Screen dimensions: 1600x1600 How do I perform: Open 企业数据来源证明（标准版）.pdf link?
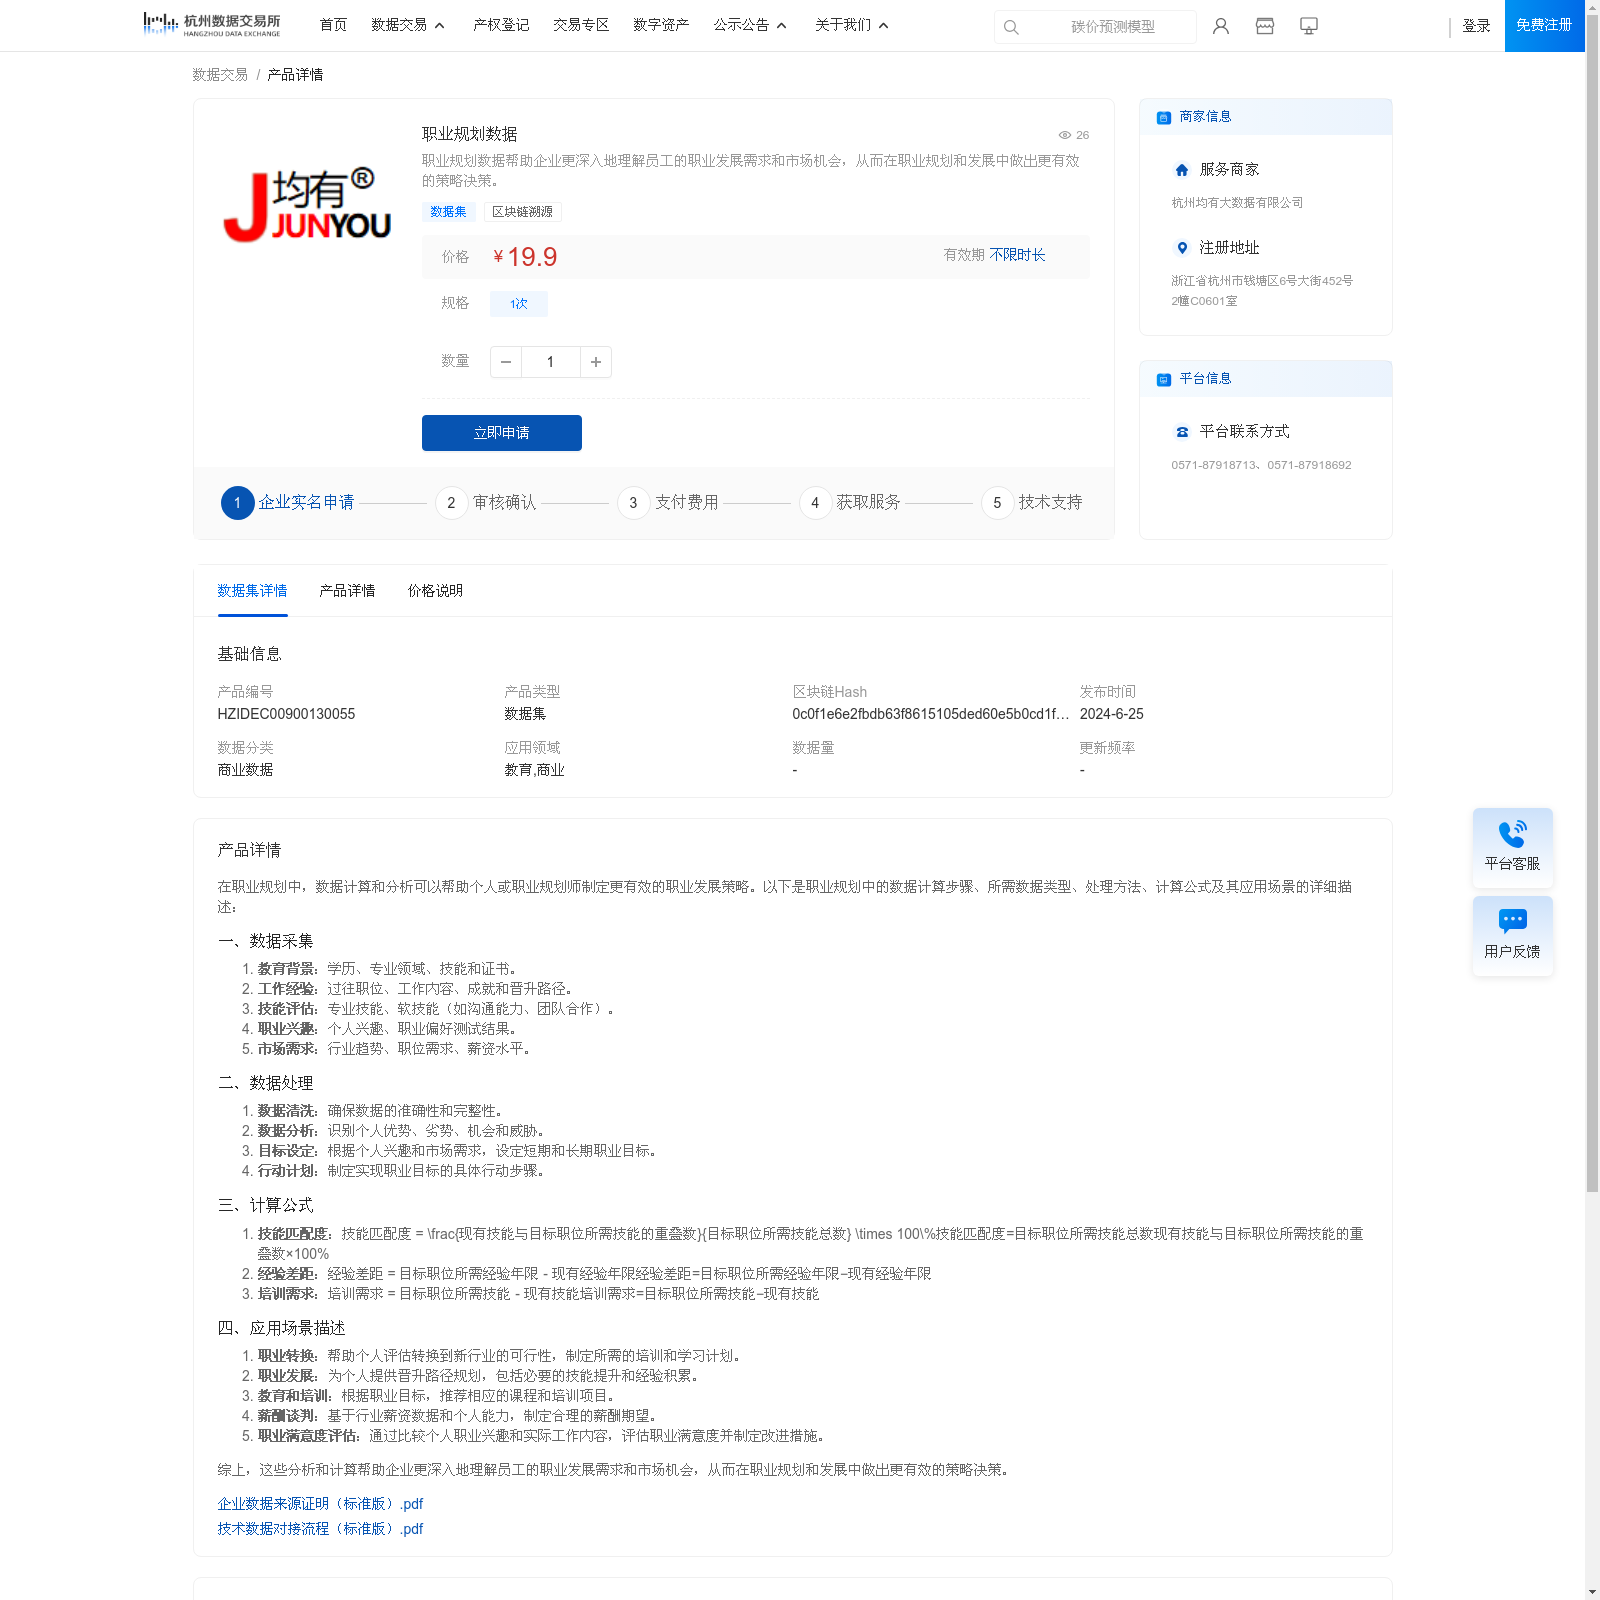coord(320,1504)
